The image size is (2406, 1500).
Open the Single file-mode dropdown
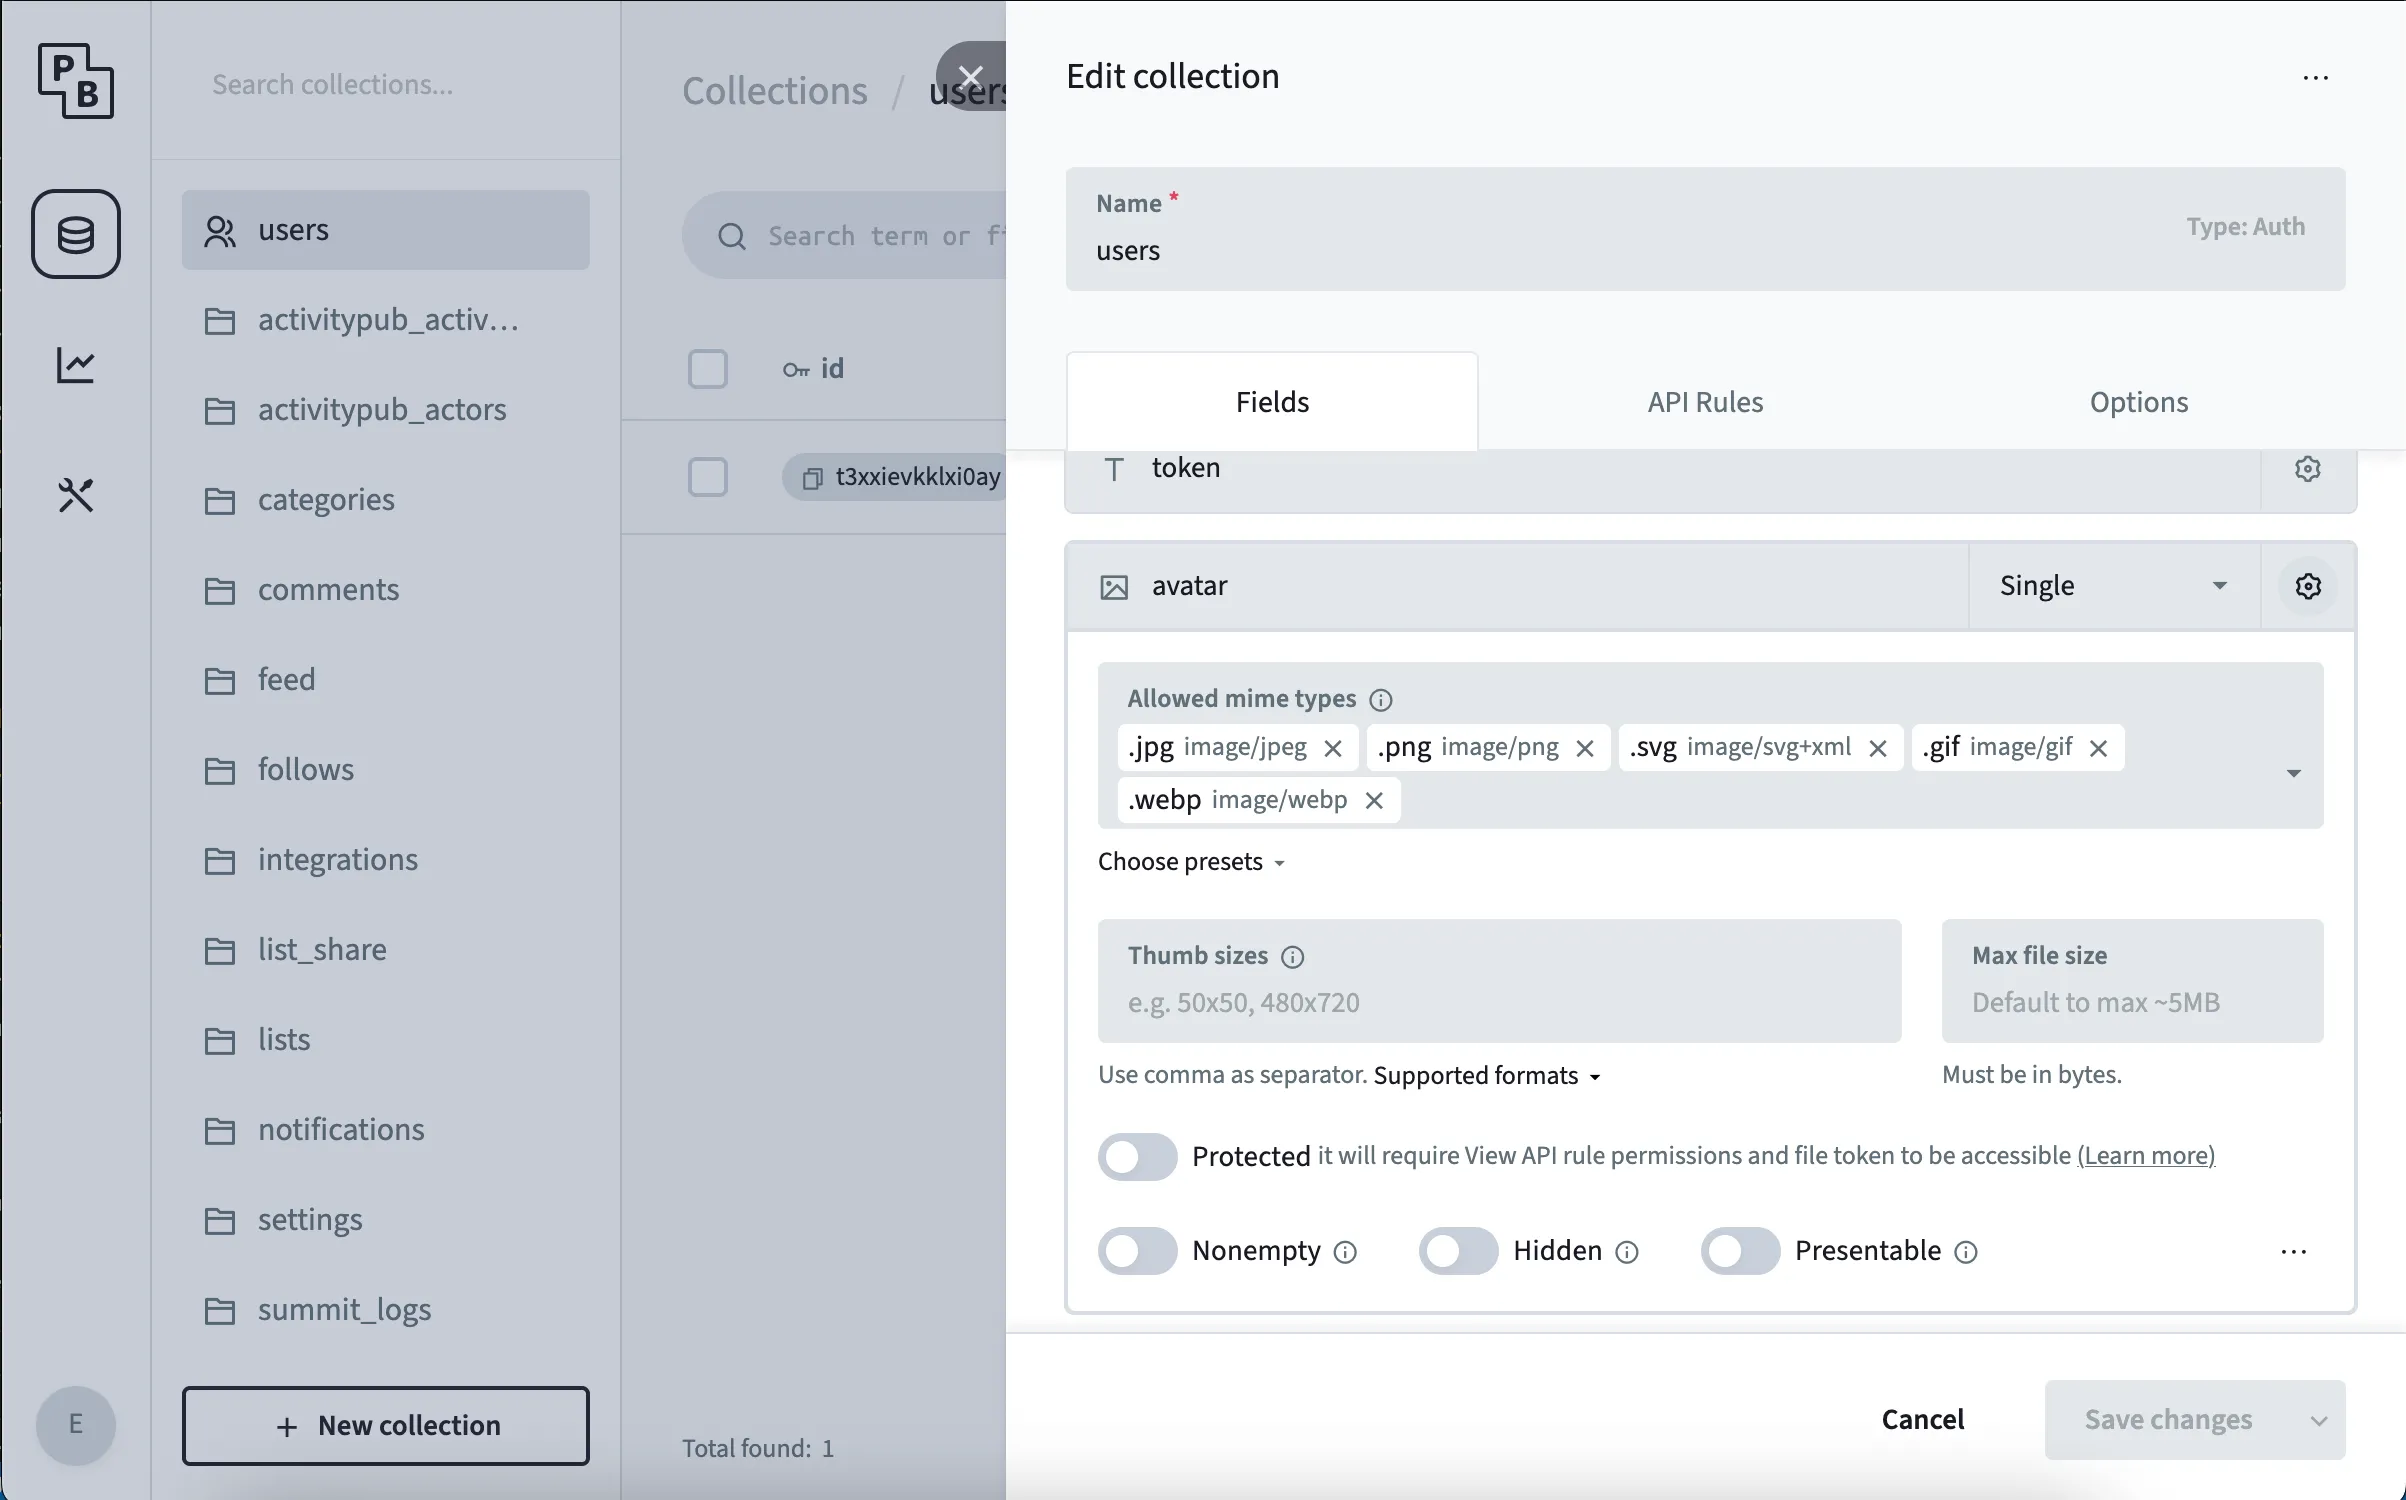coord(2113,586)
